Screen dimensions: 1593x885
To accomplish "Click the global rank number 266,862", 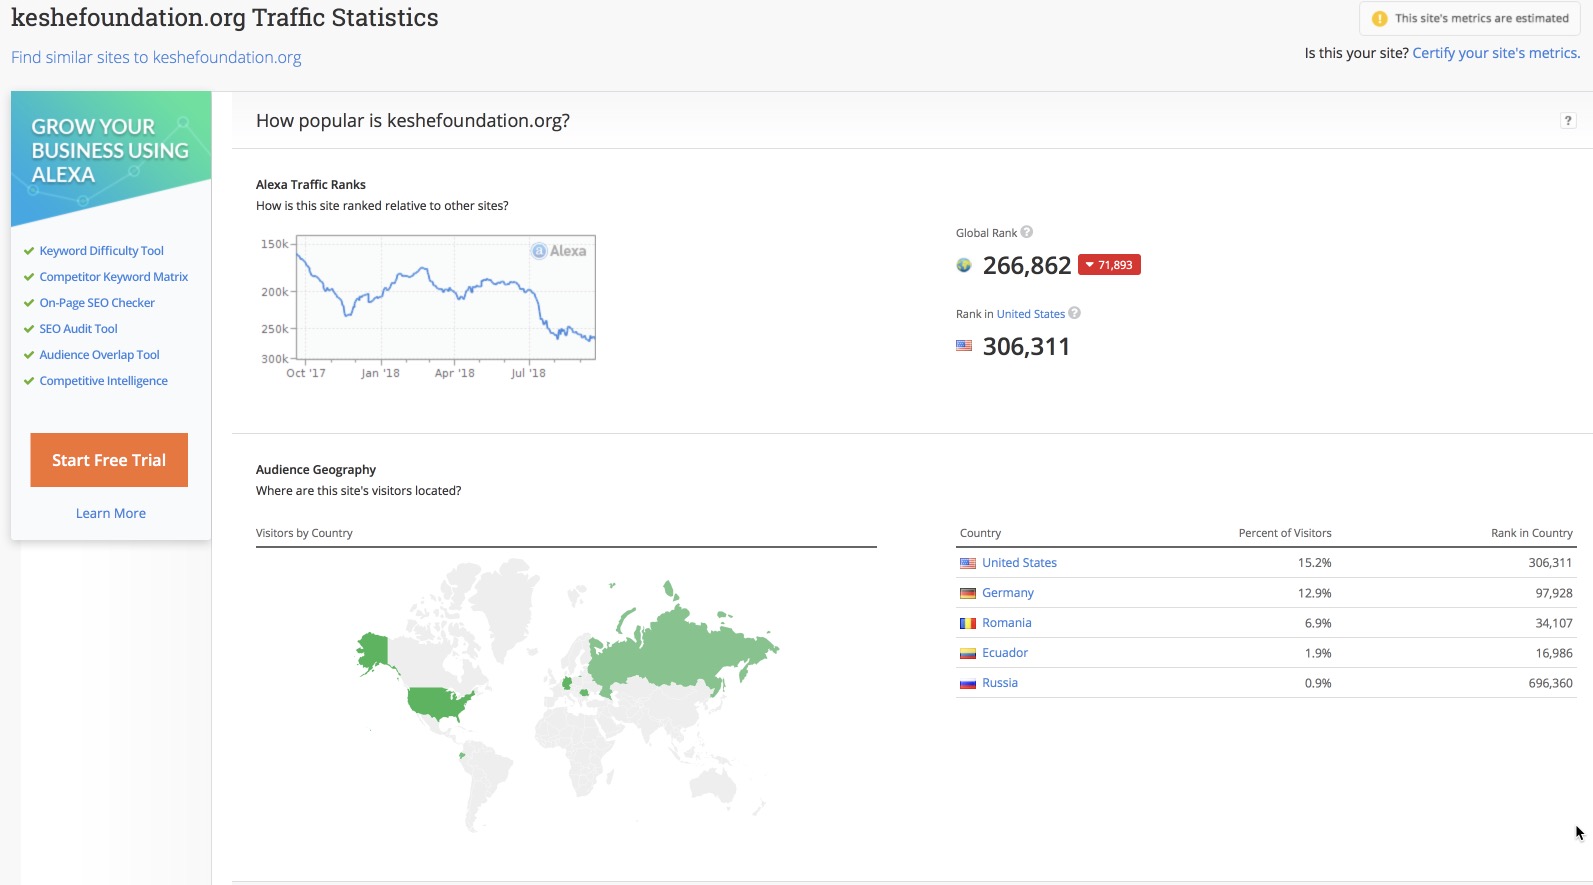I will pyautogui.click(x=1027, y=265).
